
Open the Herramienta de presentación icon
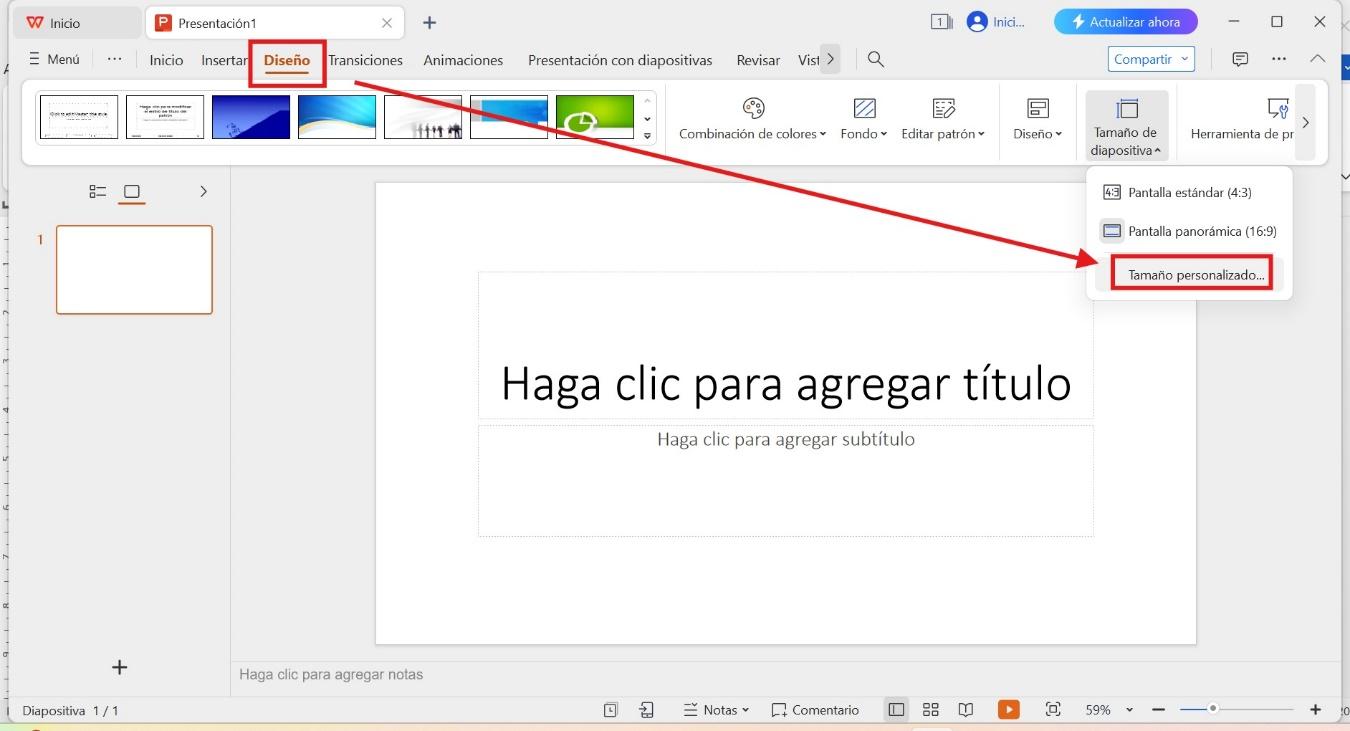pos(1278,110)
